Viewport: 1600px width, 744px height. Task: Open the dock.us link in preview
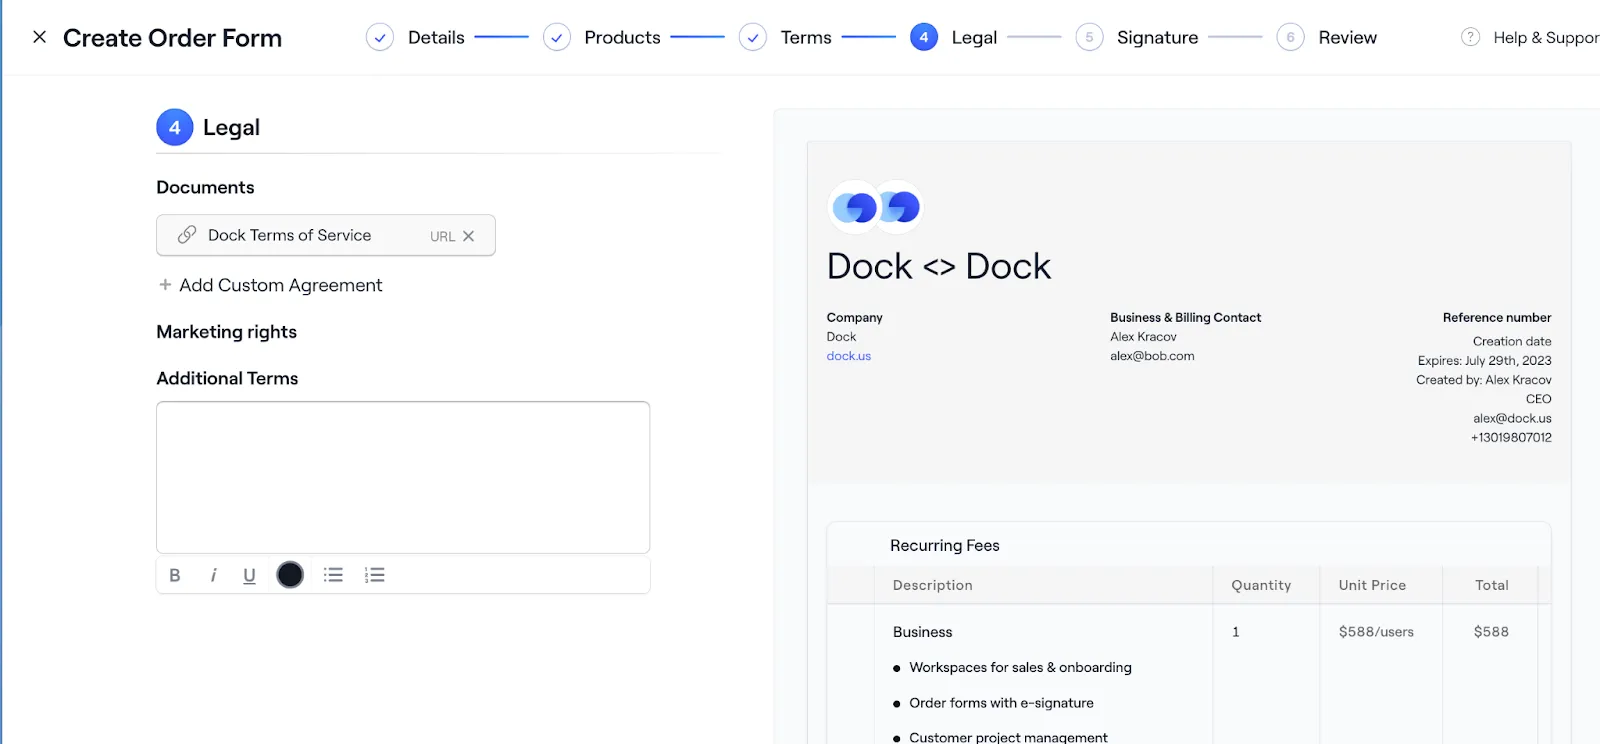(x=848, y=356)
